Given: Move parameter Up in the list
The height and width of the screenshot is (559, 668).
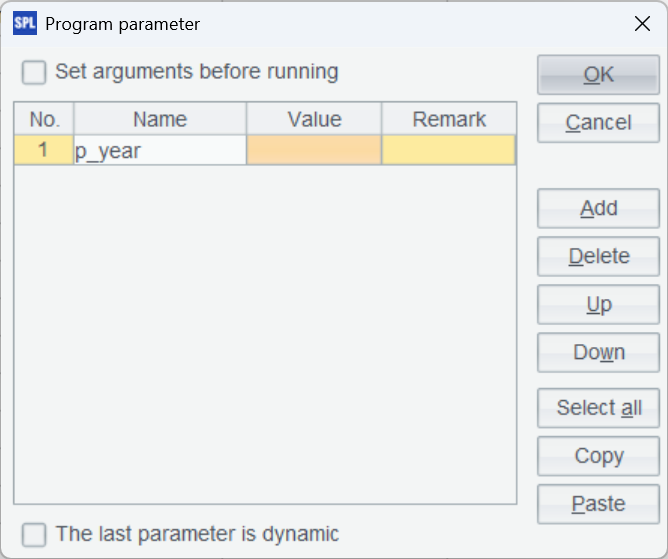Looking at the screenshot, I should (598, 305).
